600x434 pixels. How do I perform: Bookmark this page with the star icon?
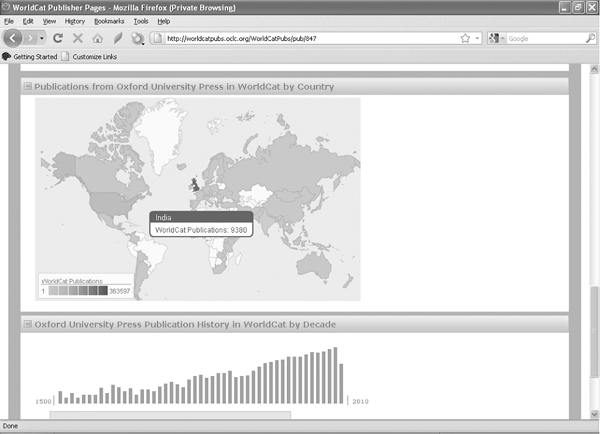coord(465,38)
